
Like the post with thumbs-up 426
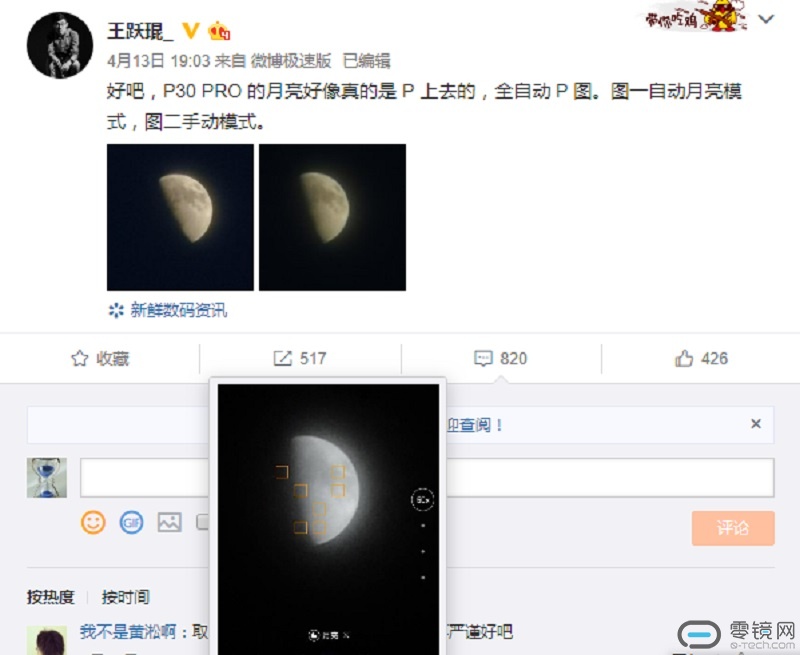pos(684,359)
